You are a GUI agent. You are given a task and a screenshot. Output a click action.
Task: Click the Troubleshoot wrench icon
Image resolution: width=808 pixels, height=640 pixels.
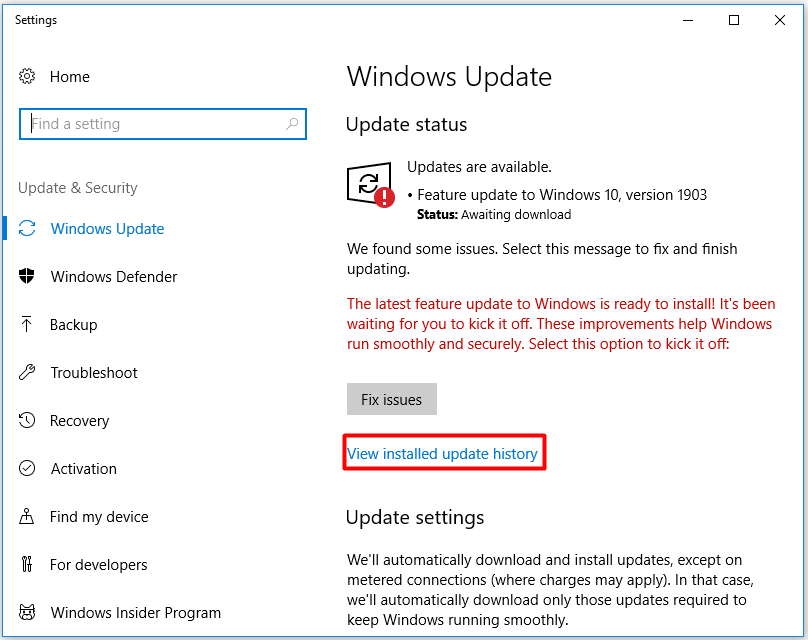coord(27,372)
